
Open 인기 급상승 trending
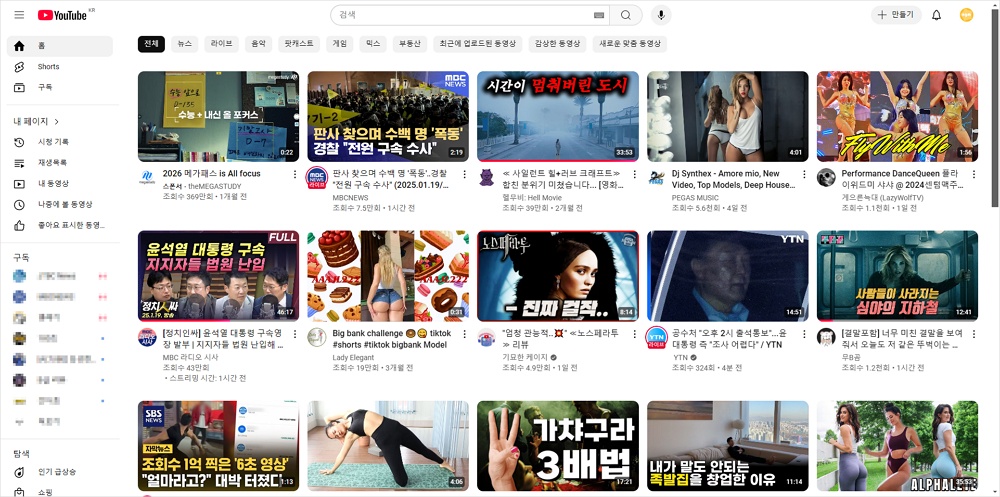tap(60, 472)
